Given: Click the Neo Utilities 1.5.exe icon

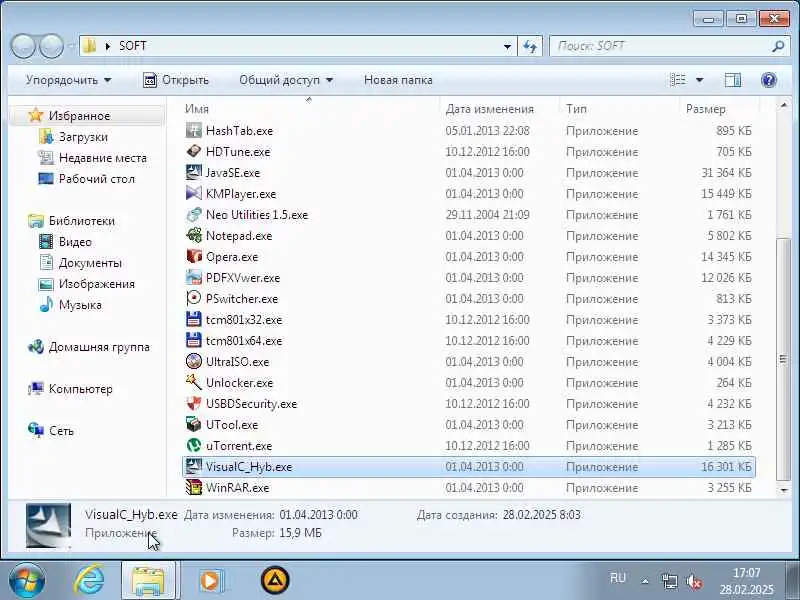Looking at the screenshot, I should click(194, 214).
